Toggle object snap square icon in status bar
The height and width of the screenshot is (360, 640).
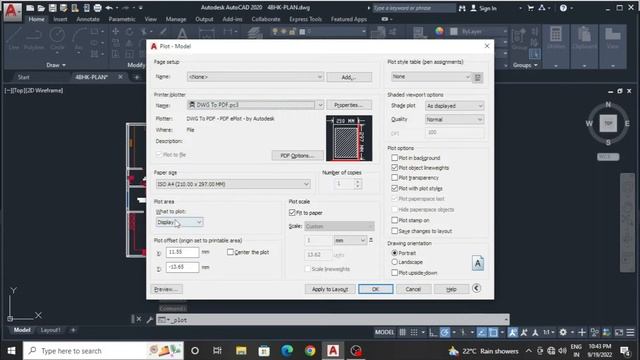click(x=493, y=332)
